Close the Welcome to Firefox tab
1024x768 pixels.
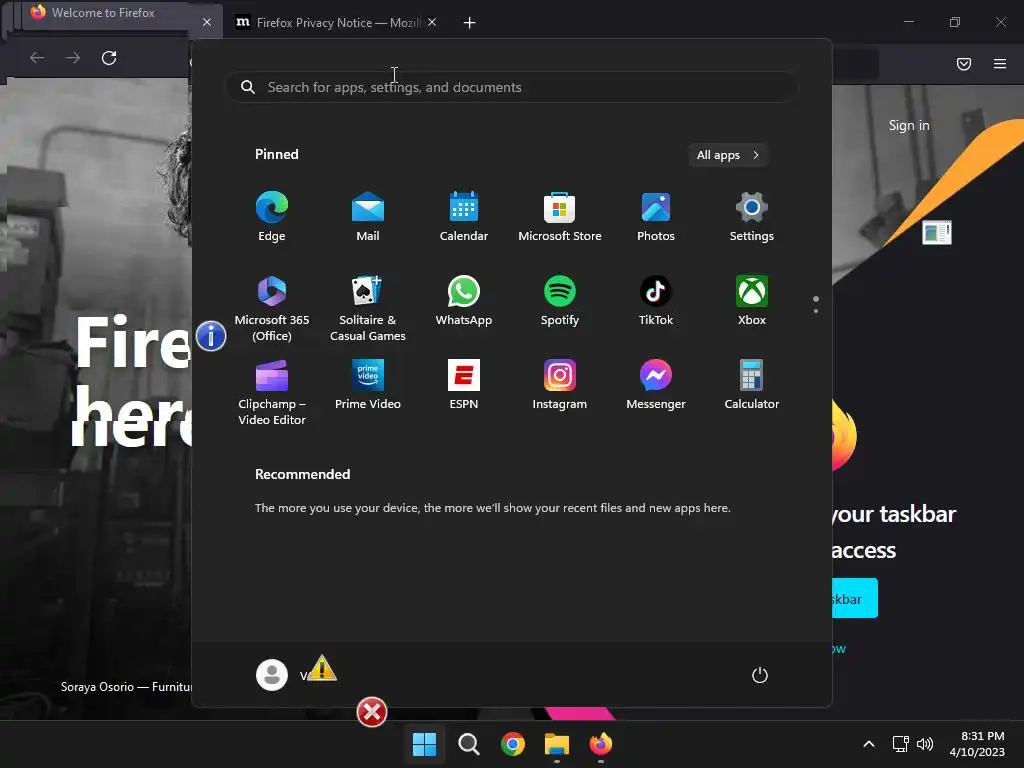click(x=206, y=22)
